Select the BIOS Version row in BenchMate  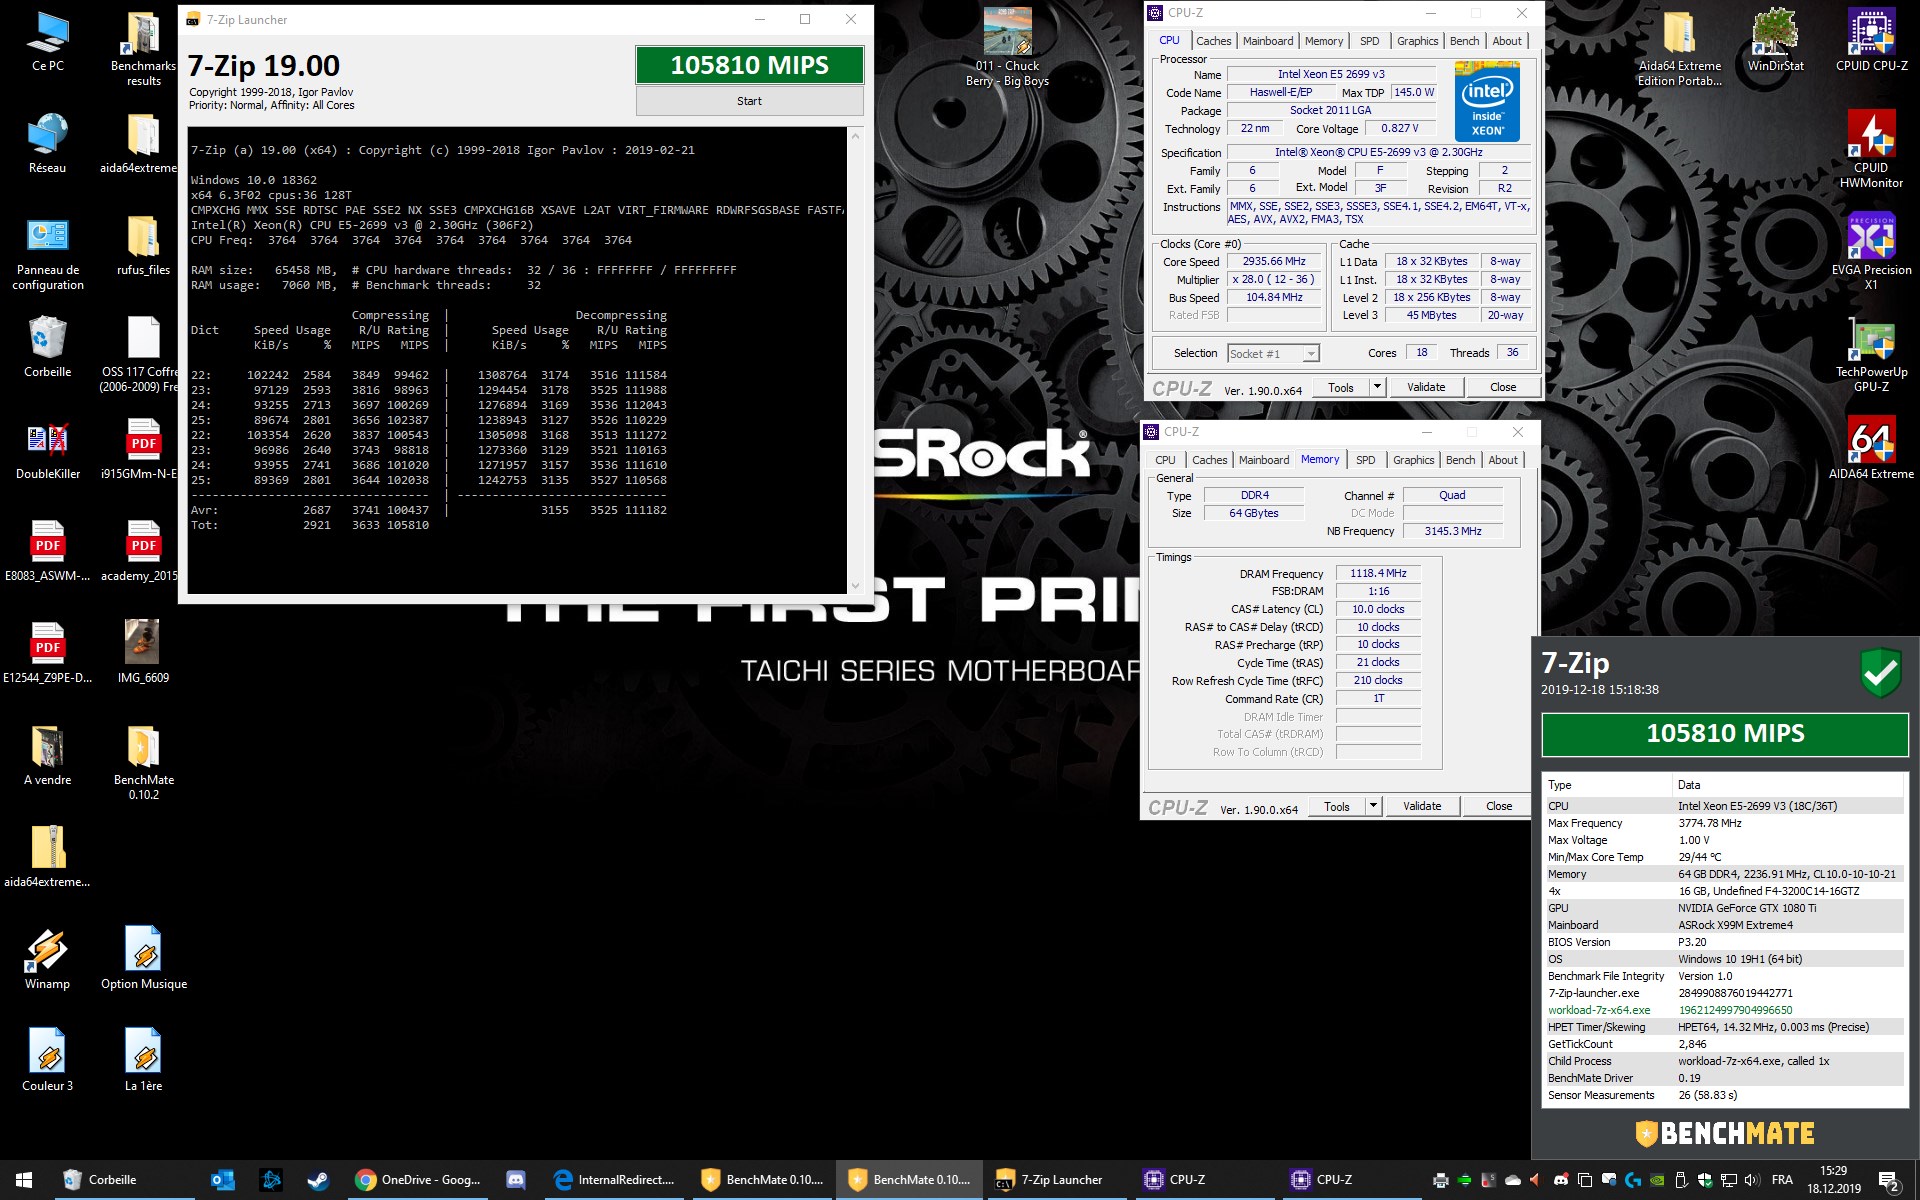(x=1724, y=942)
